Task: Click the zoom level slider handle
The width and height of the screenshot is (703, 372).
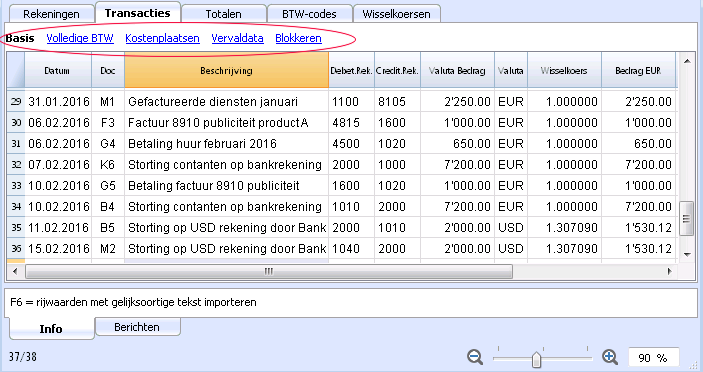Action: point(536,359)
